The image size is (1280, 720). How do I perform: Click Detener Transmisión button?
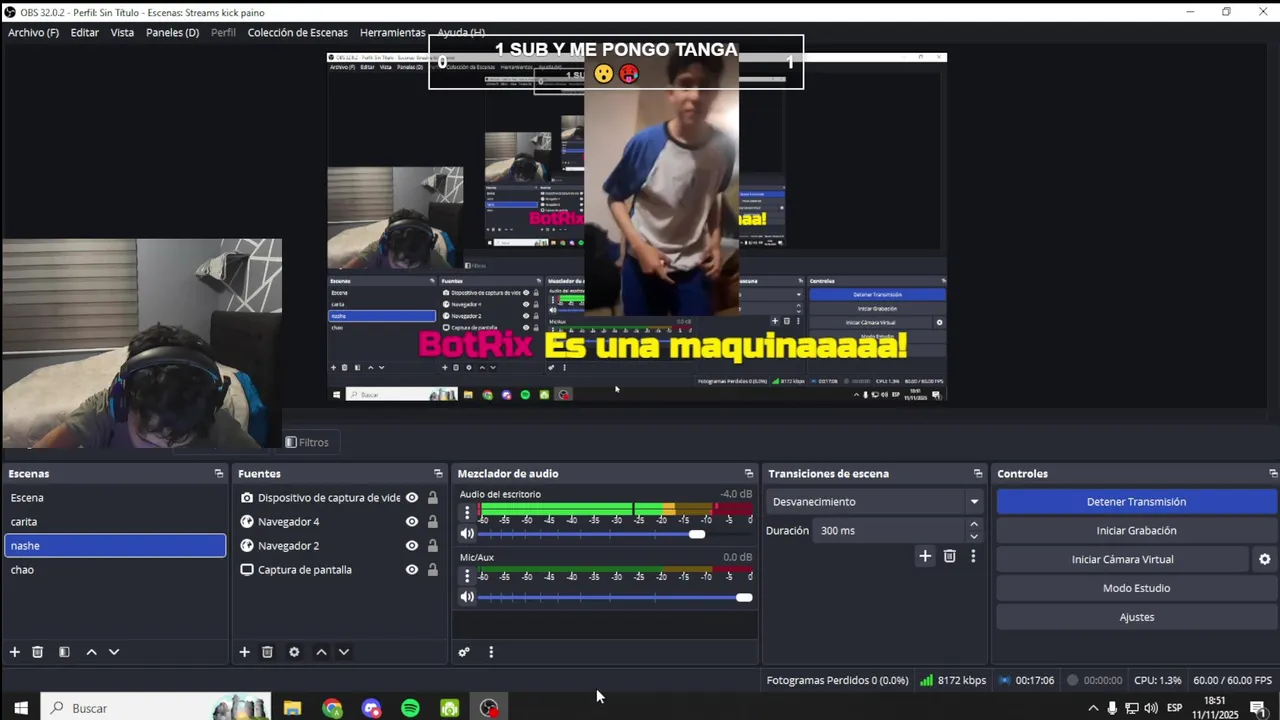(1136, 502)
